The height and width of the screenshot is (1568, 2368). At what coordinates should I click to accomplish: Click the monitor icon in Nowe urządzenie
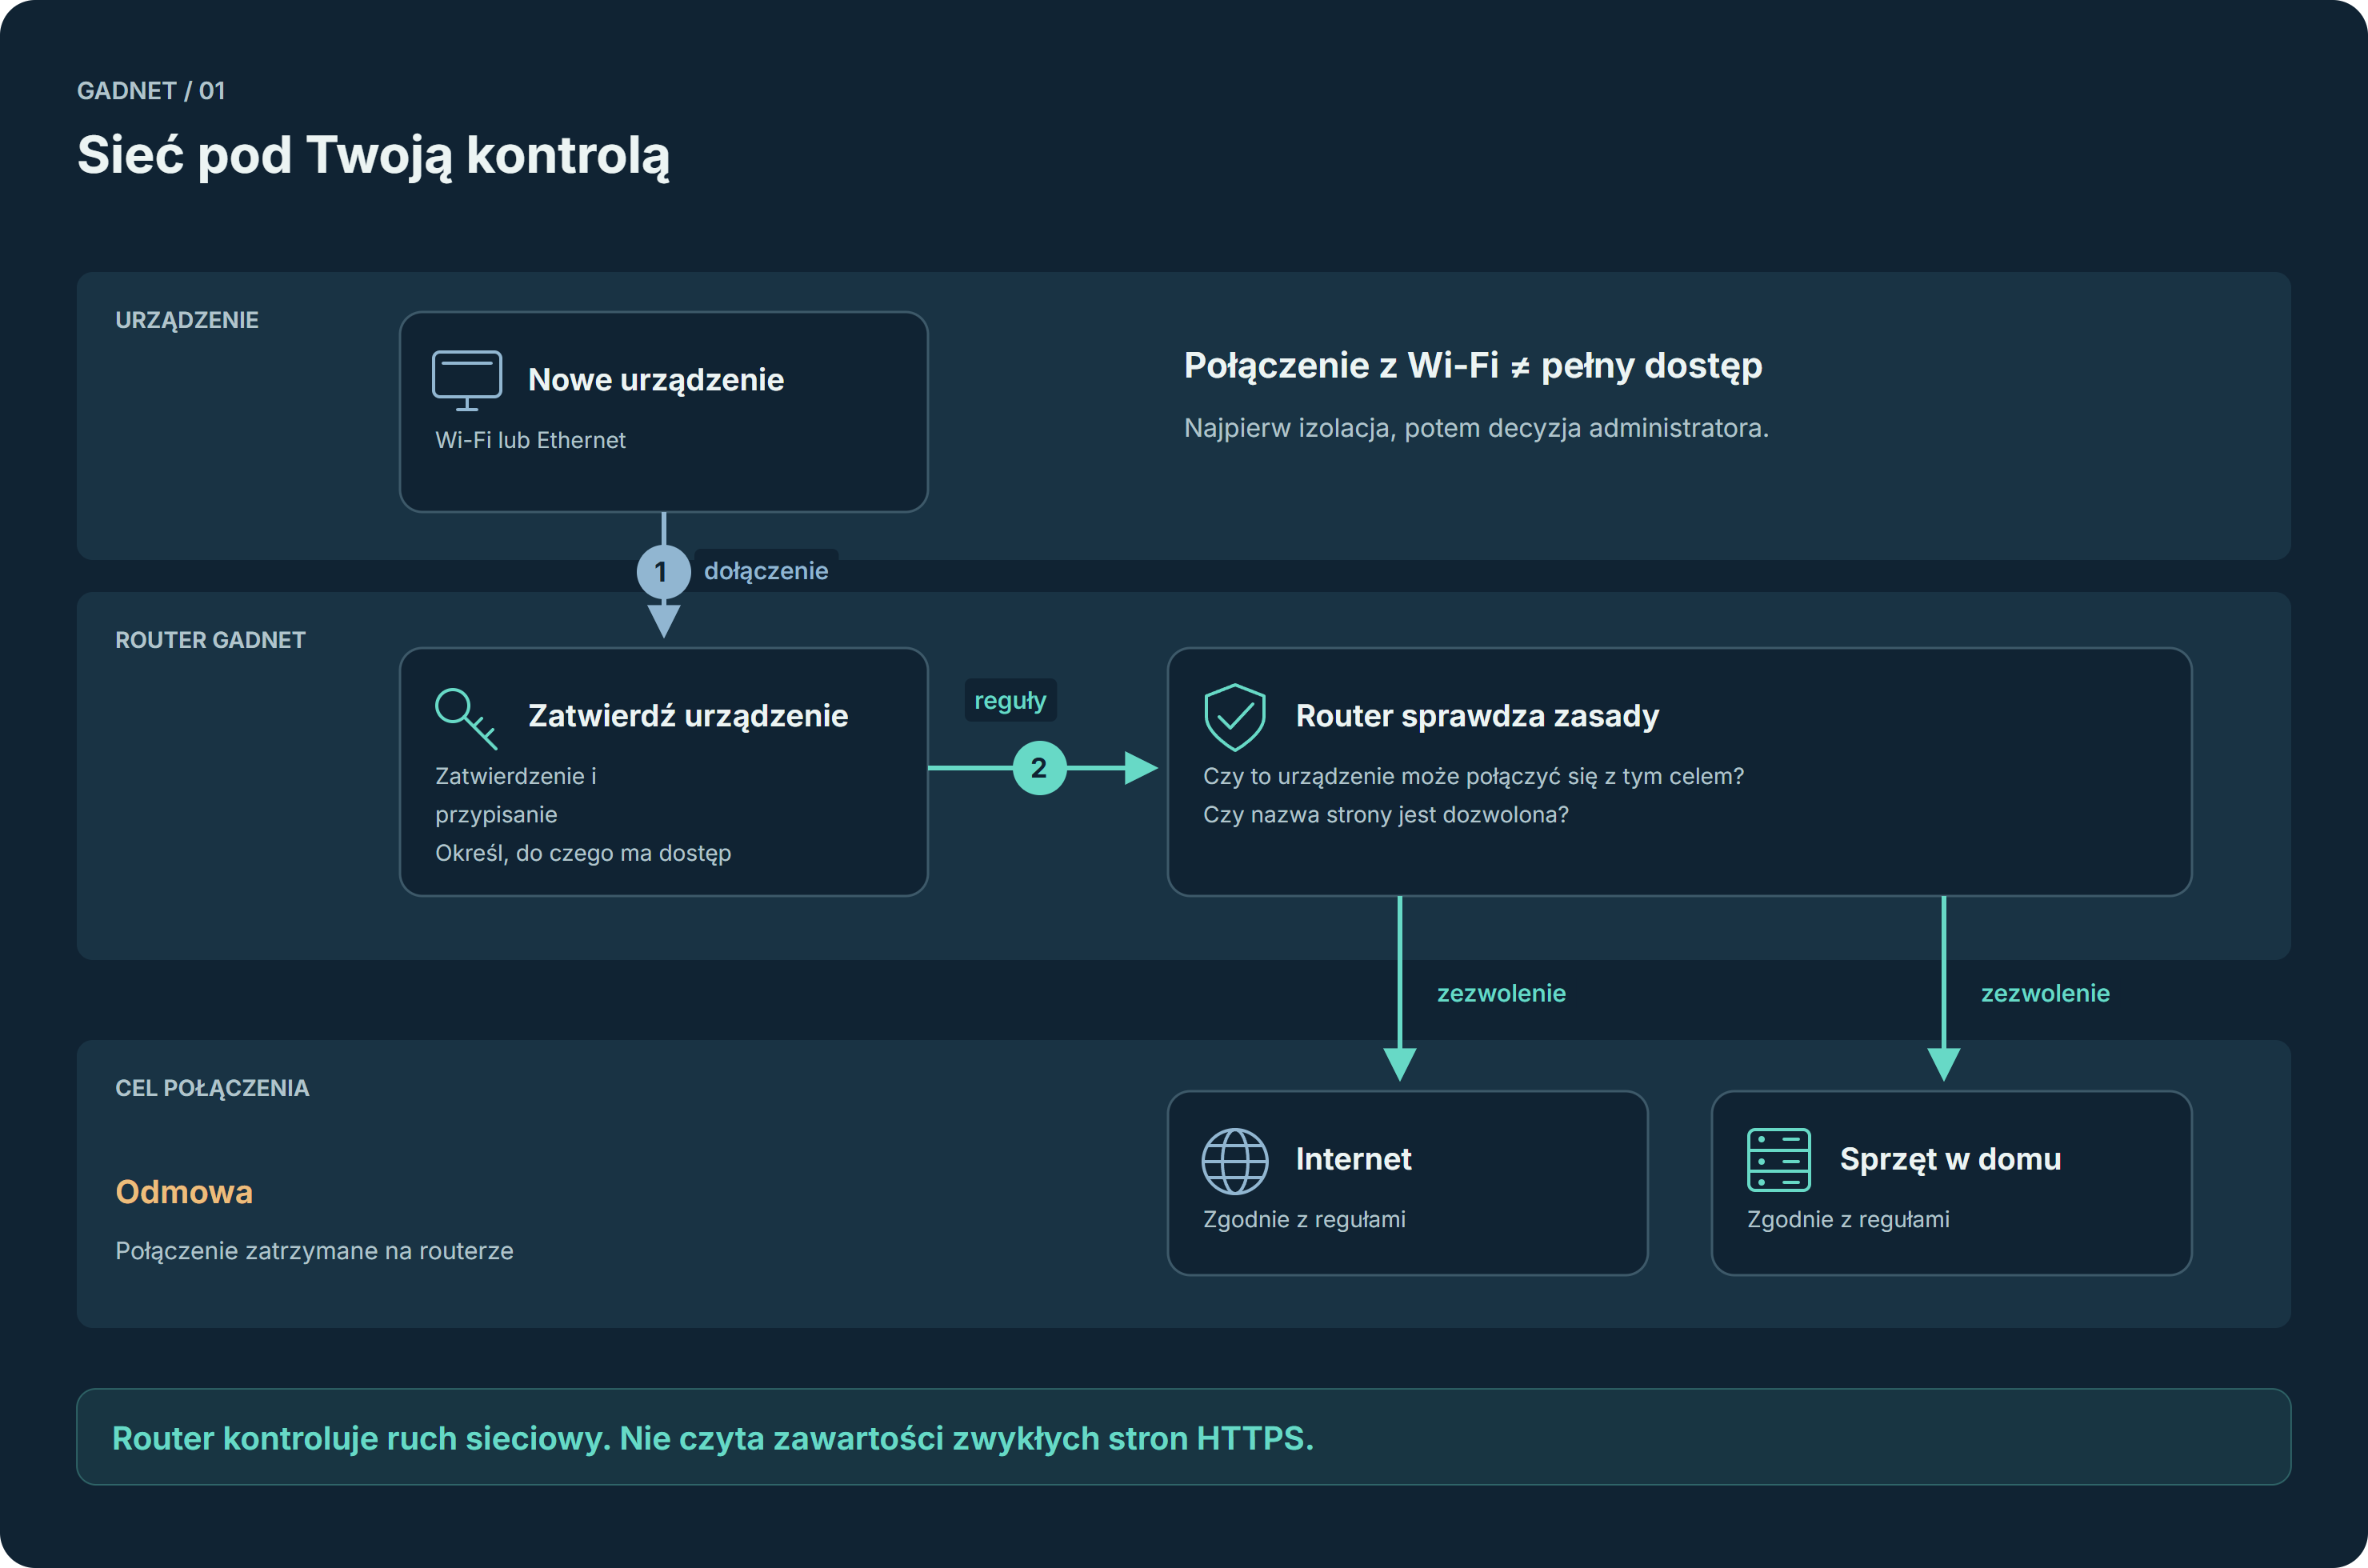[467, 380]
